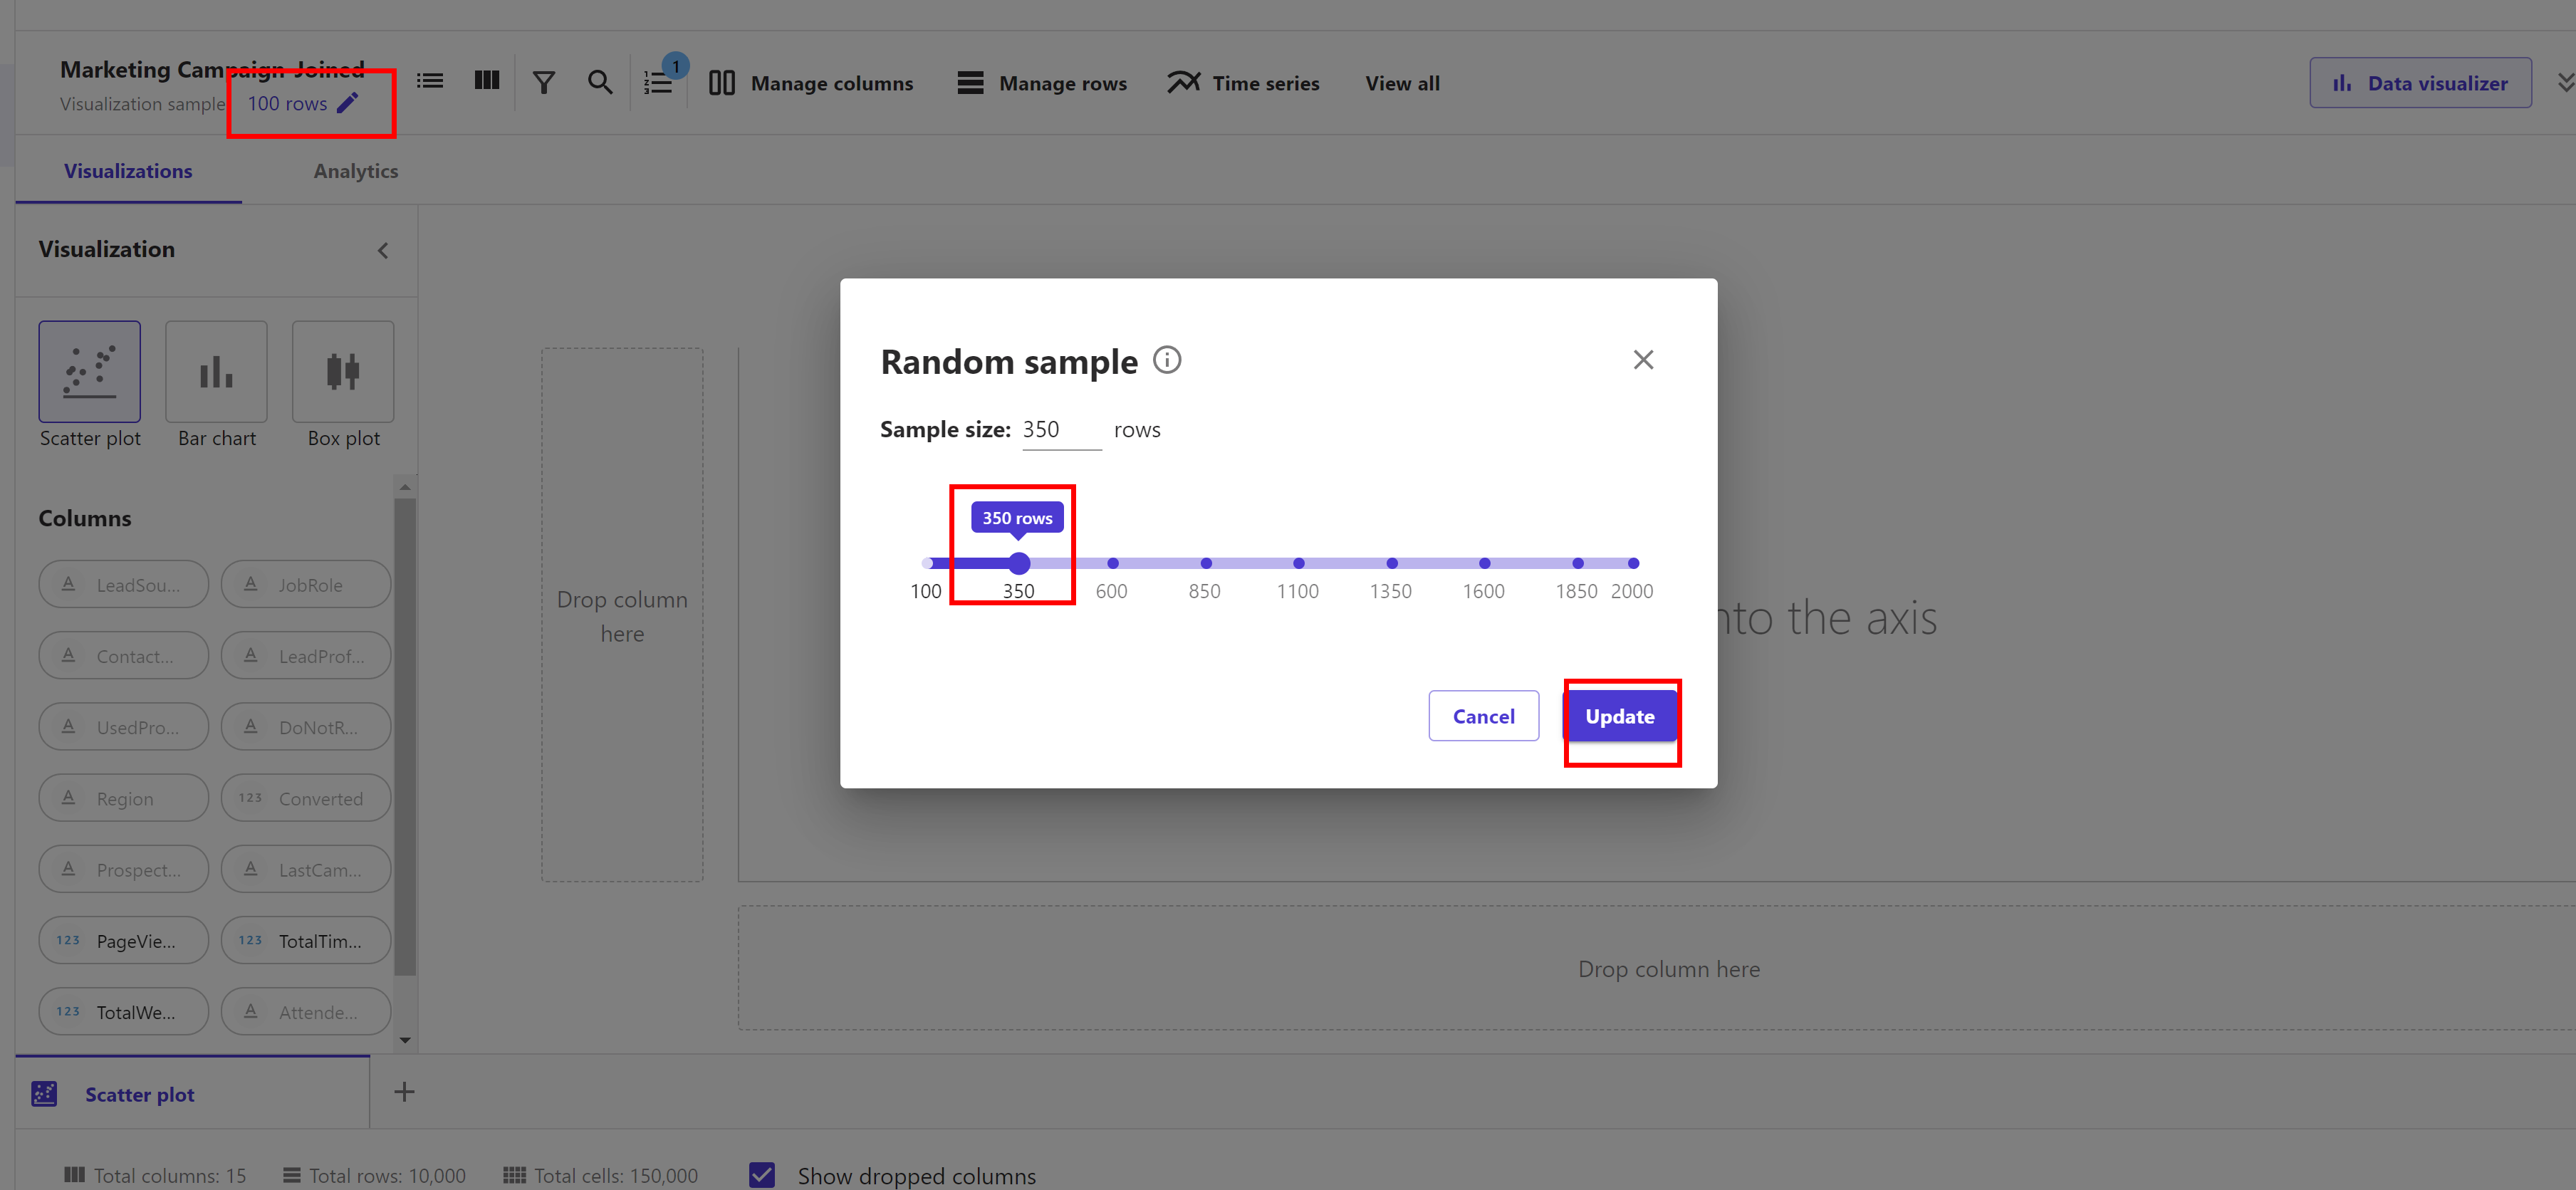Viewport: 2576px width, 1190px height.
Task: Click the info icon beside Random sample
Action: 1166,360
